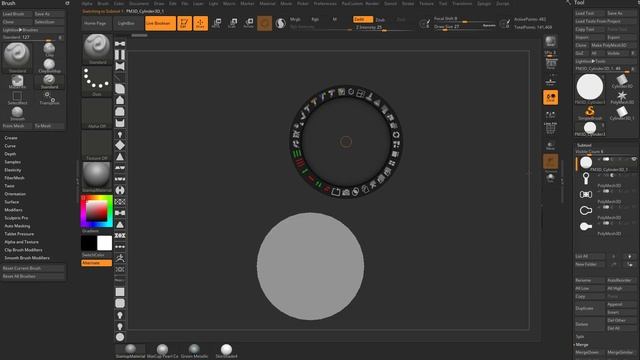
Task: Click the Load Tool button
Action: [x=589, y=13]
